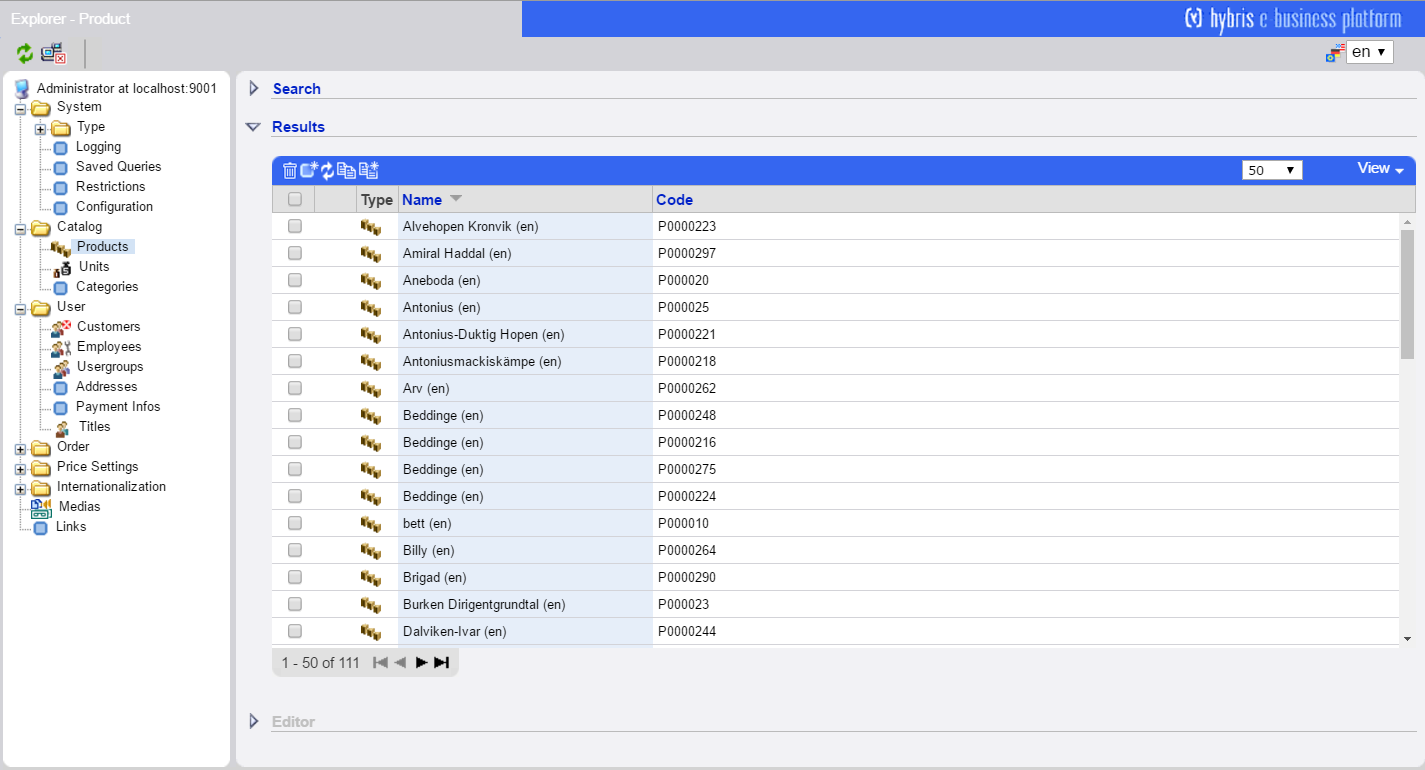Viewport: 1425px width, 770px height.
Task: Expand the Internationalization tree folder
Action: pos(20,489)
